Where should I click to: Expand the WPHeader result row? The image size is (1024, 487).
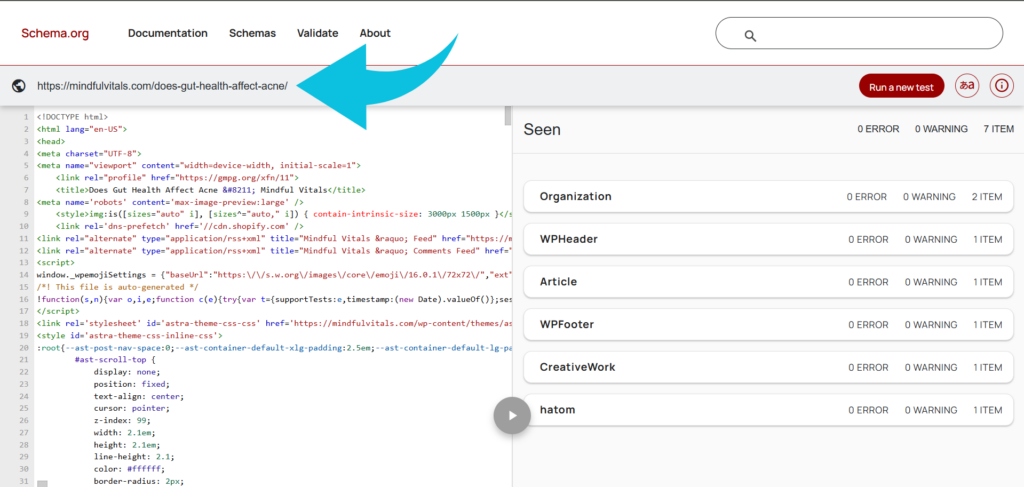coord(769,240)
